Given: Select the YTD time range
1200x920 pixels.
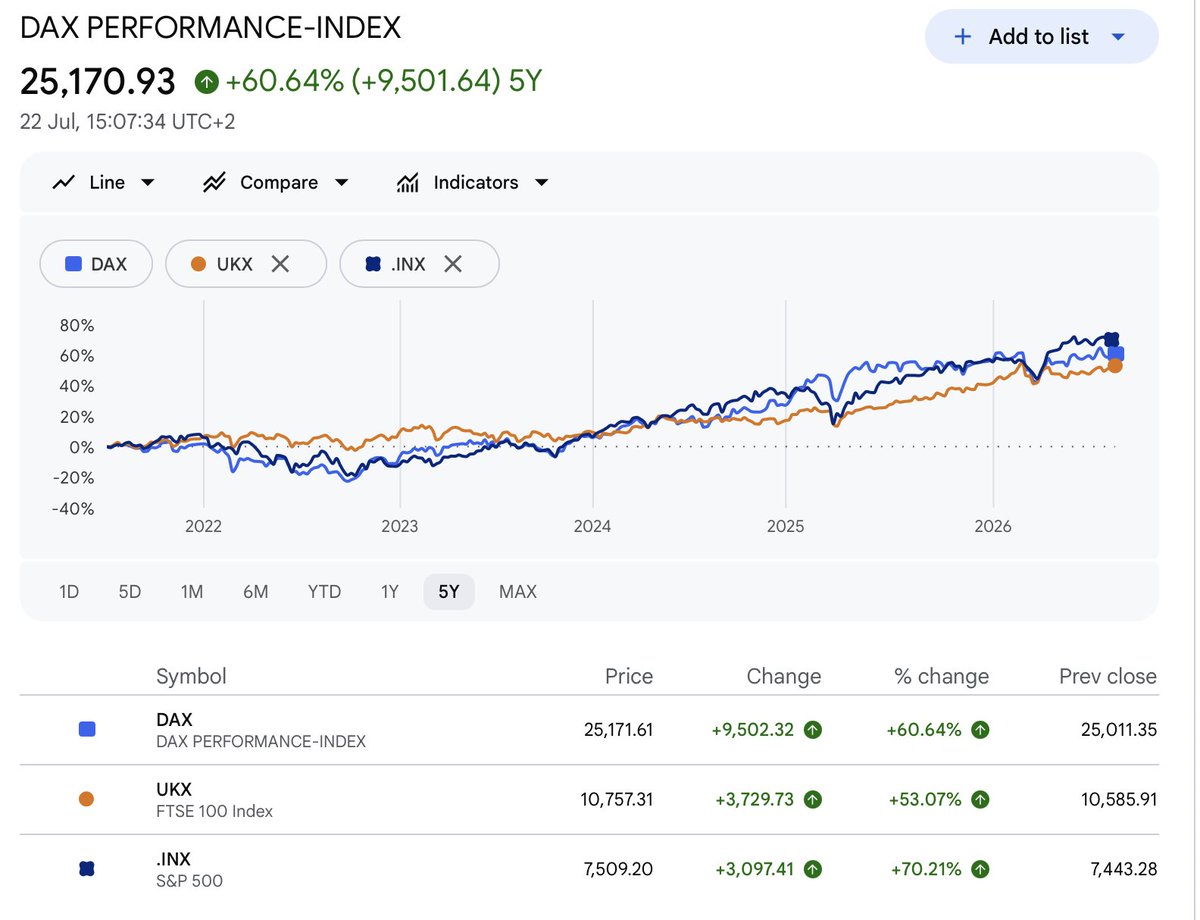Looking at the screenshot, I should tap(324, 592).
